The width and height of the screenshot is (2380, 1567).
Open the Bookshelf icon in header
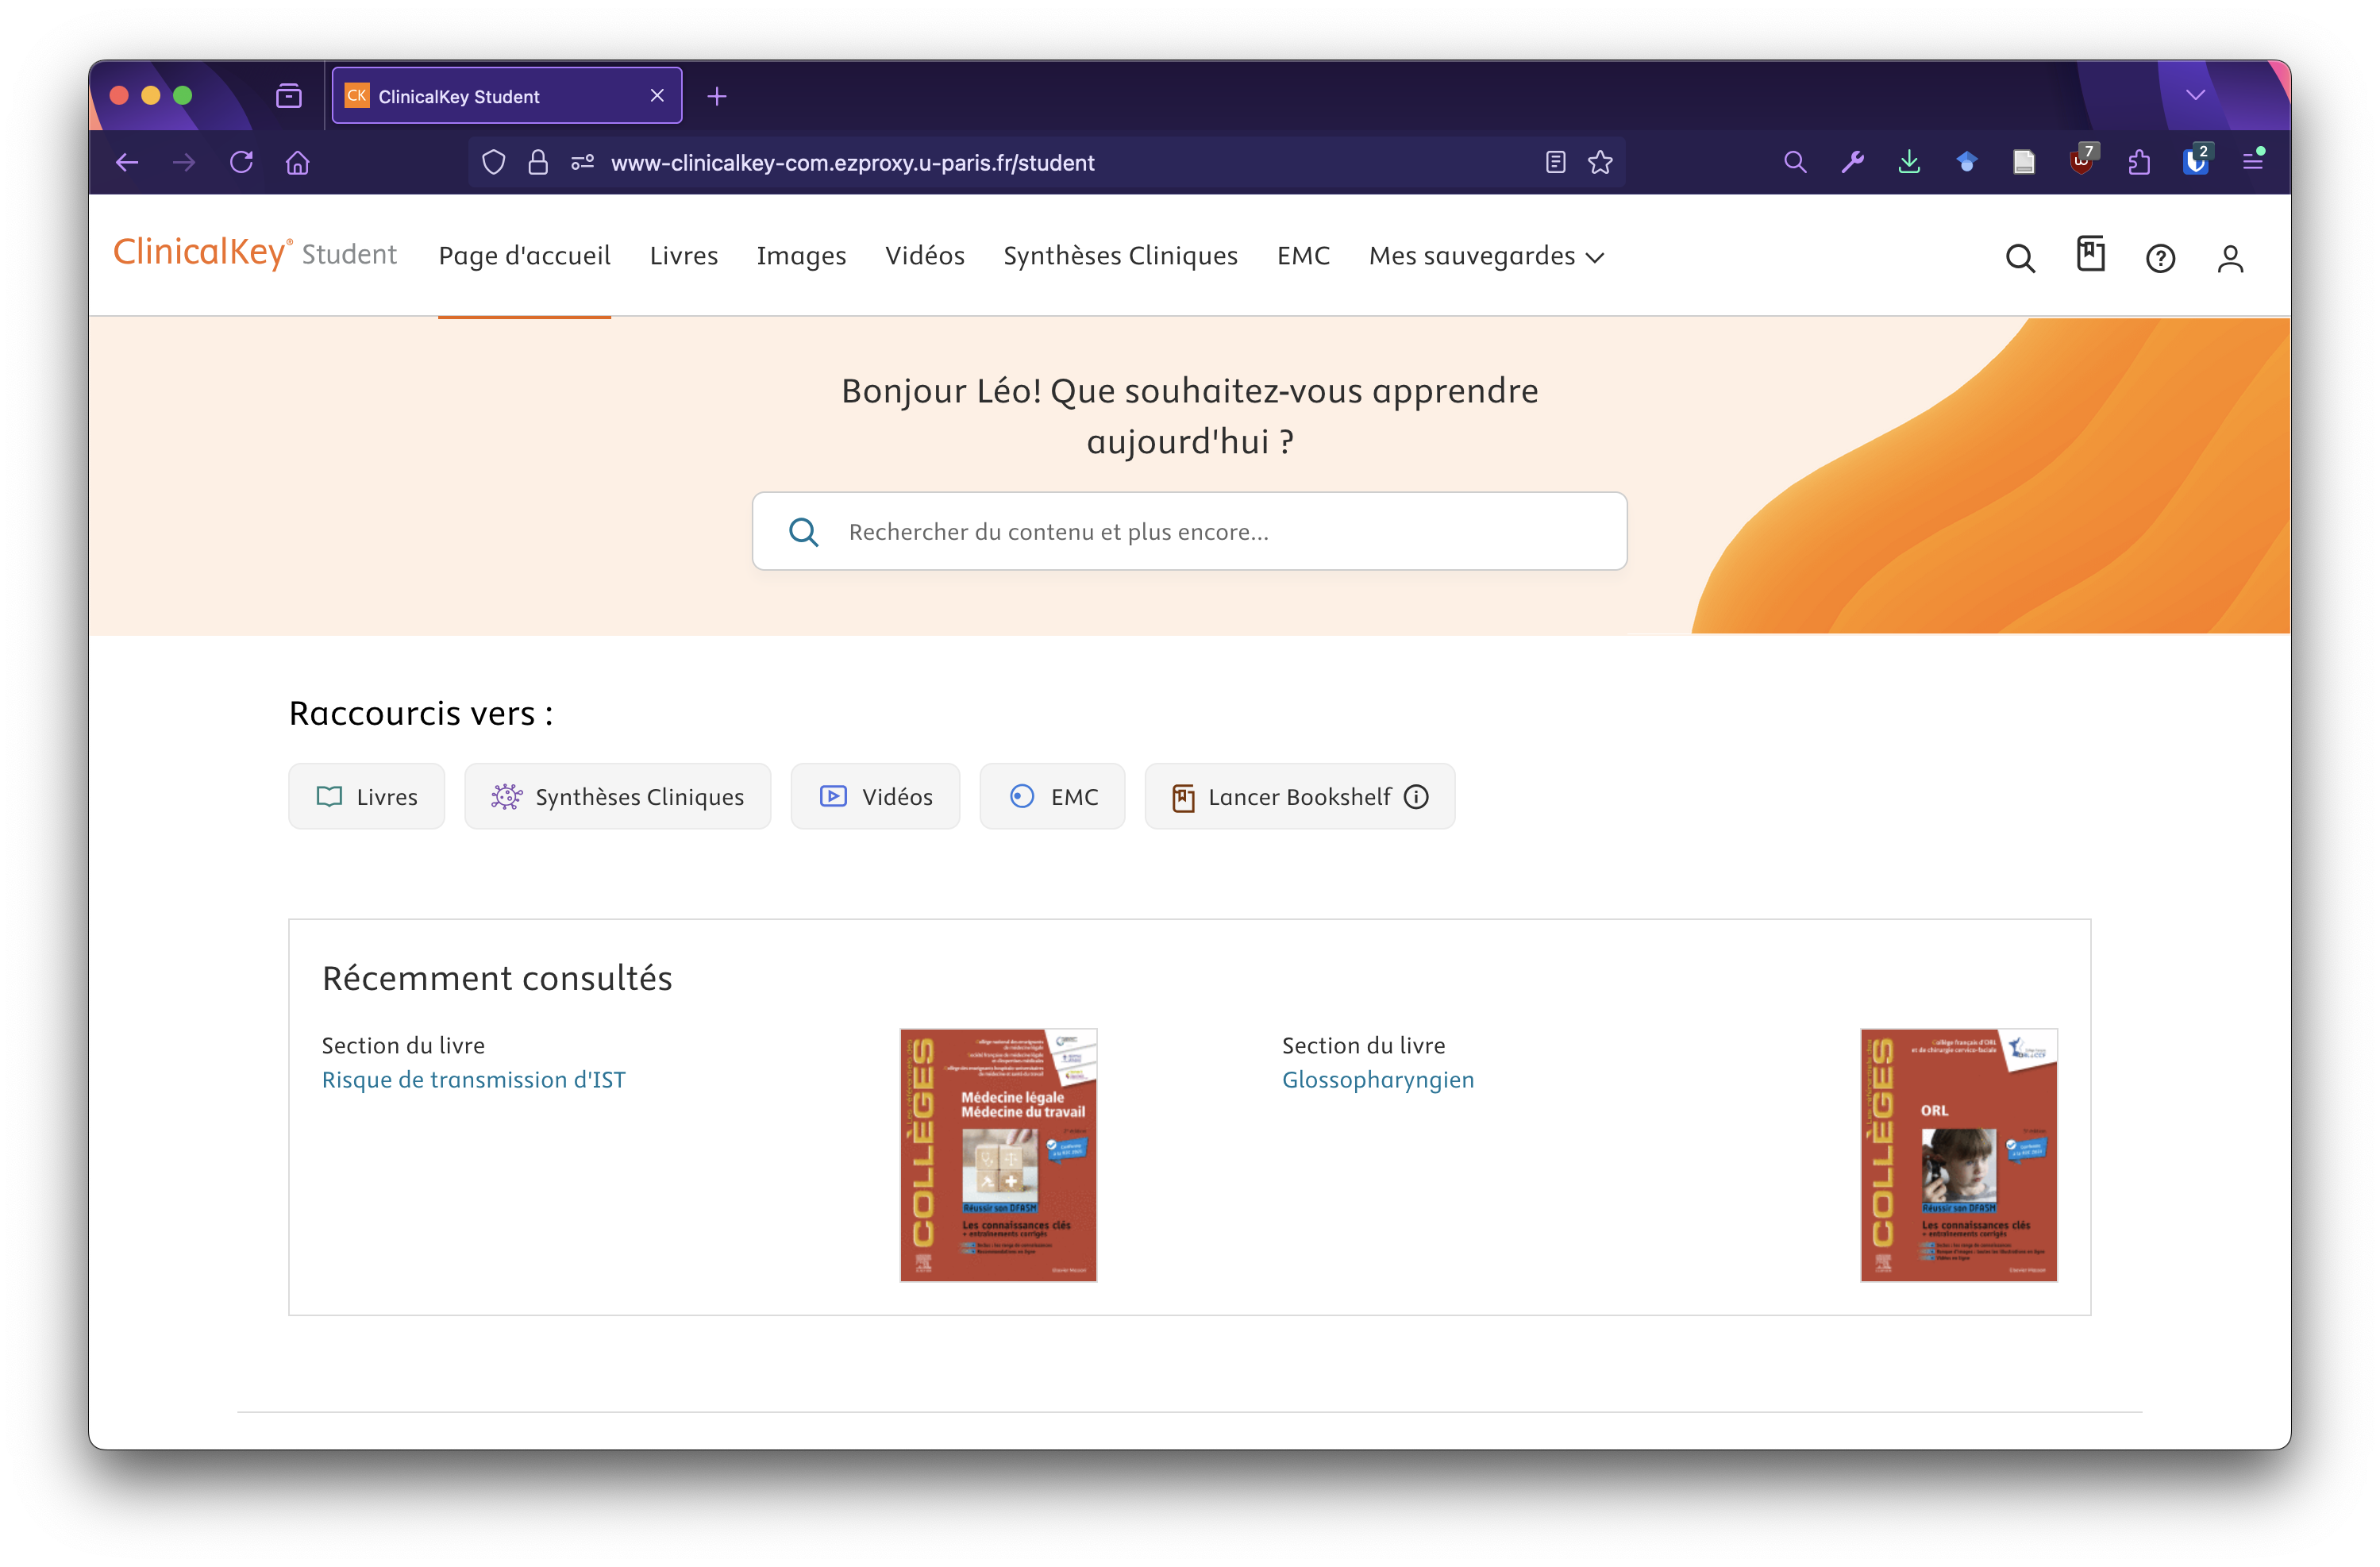coord(2090,254)
